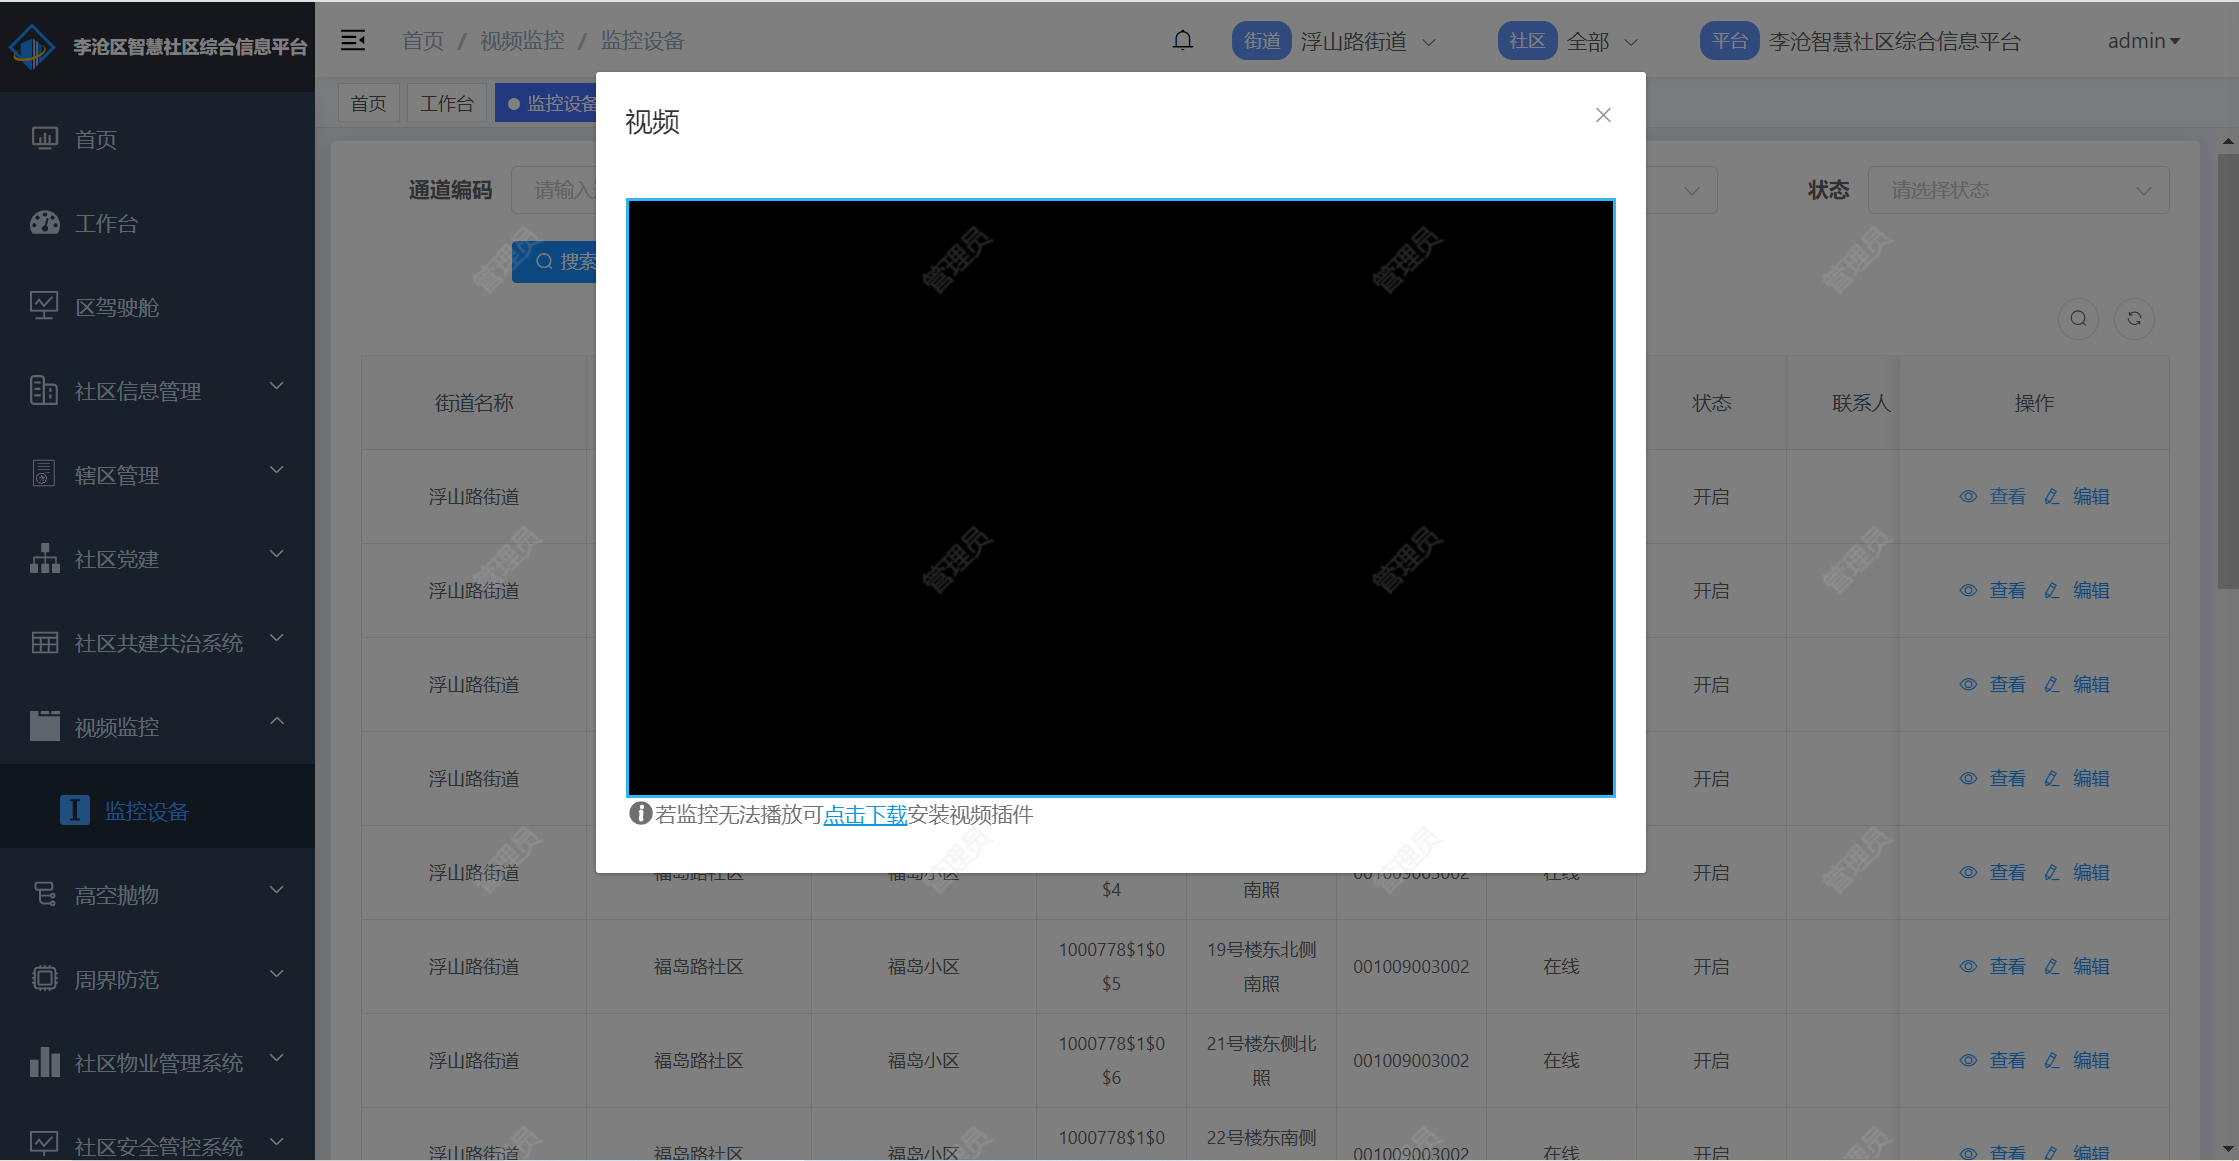Click the 工作台 dashboard gauge icon
The width and height of the screenshot is (2239, 1161).
point(45,222)
